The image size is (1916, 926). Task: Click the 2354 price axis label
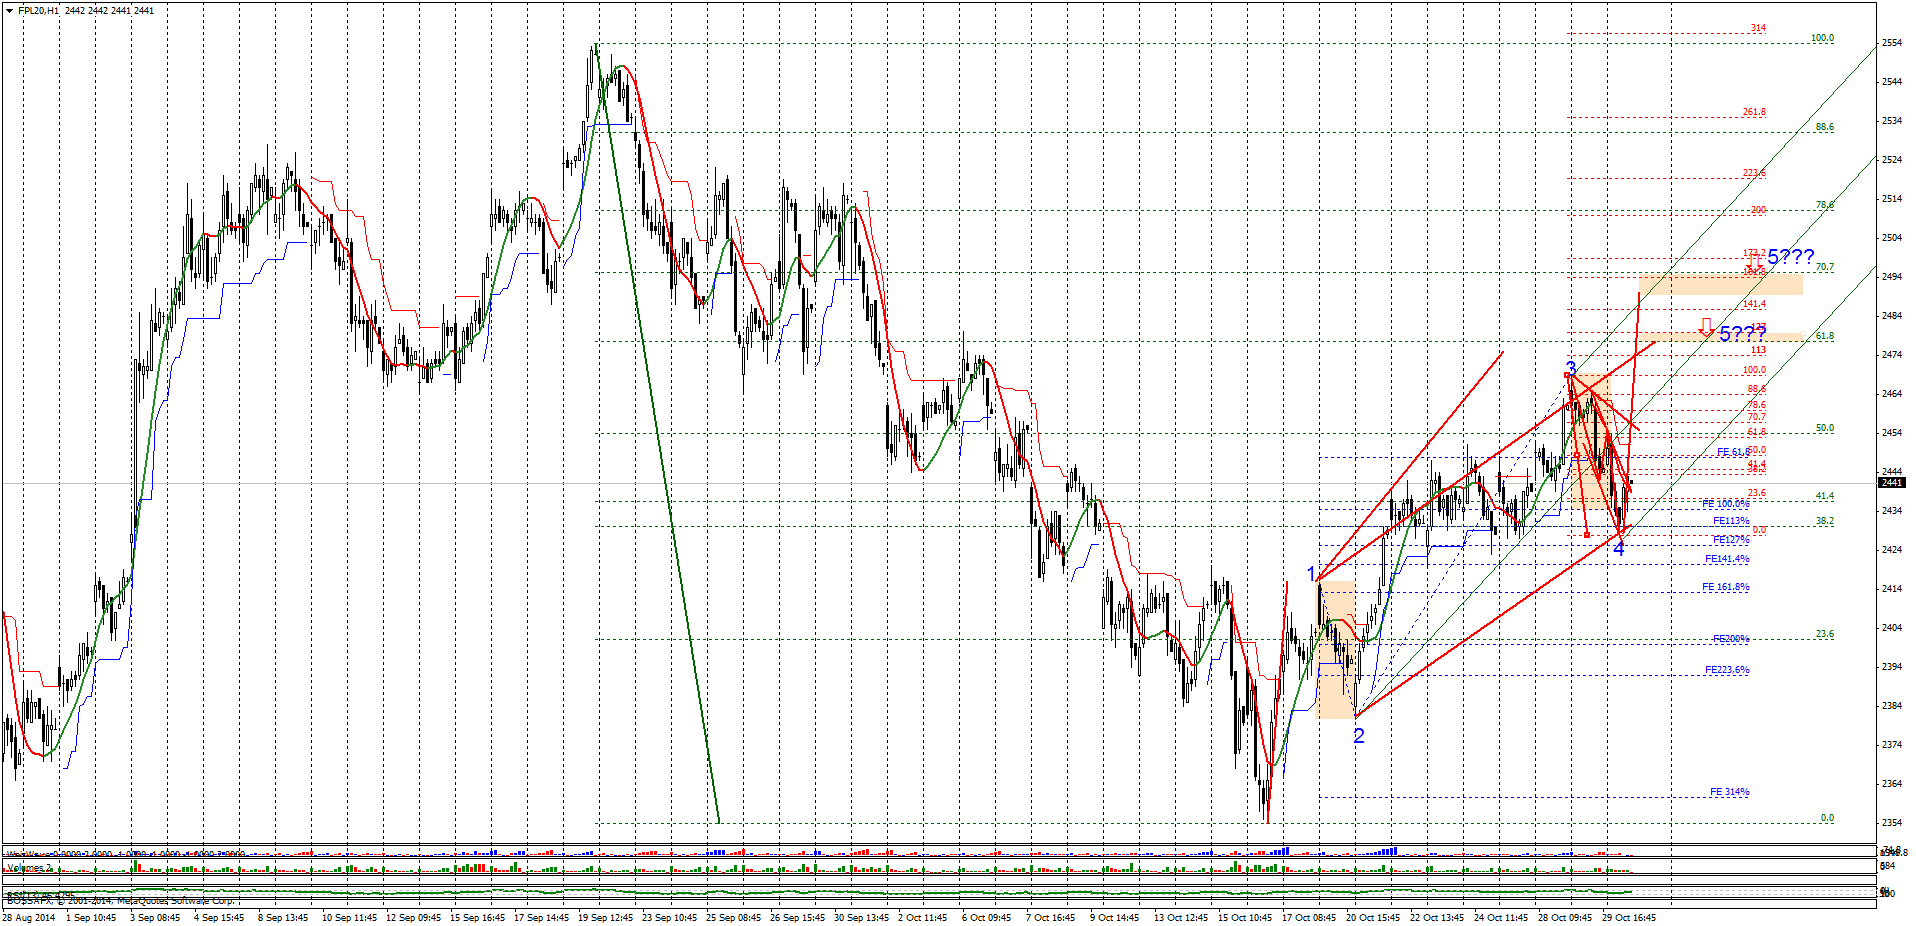(1892, 823)
